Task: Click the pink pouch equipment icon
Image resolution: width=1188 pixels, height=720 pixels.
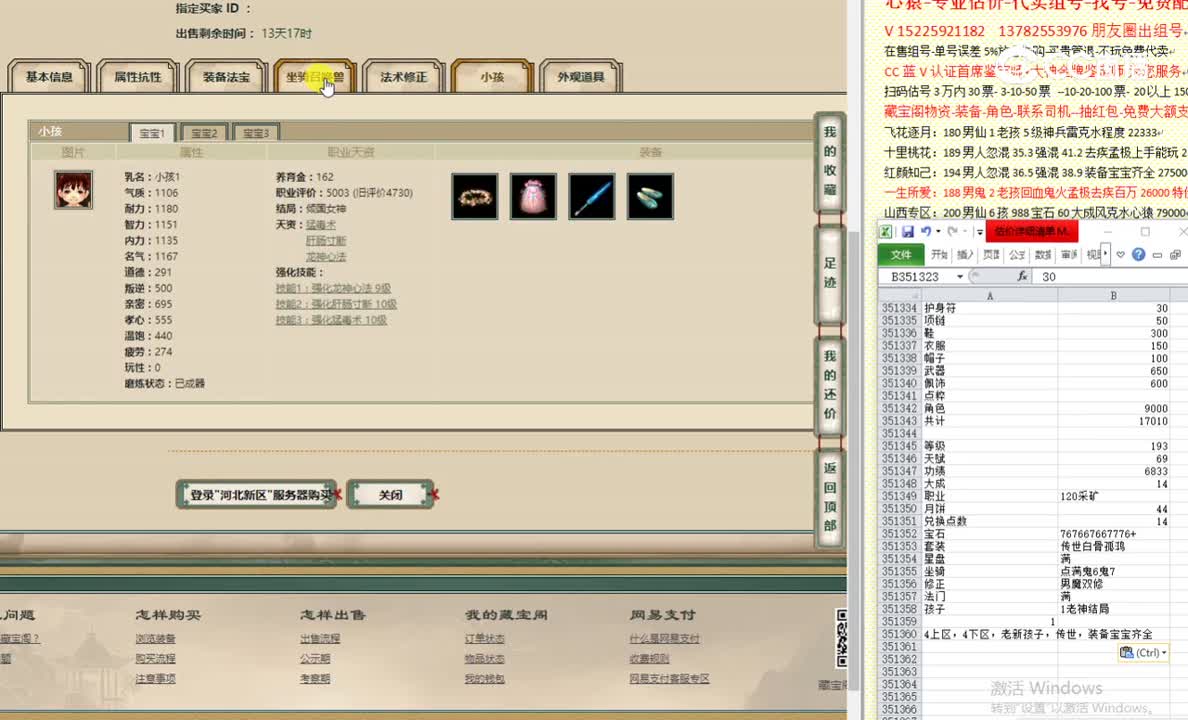Action: [x=533, y=196]
